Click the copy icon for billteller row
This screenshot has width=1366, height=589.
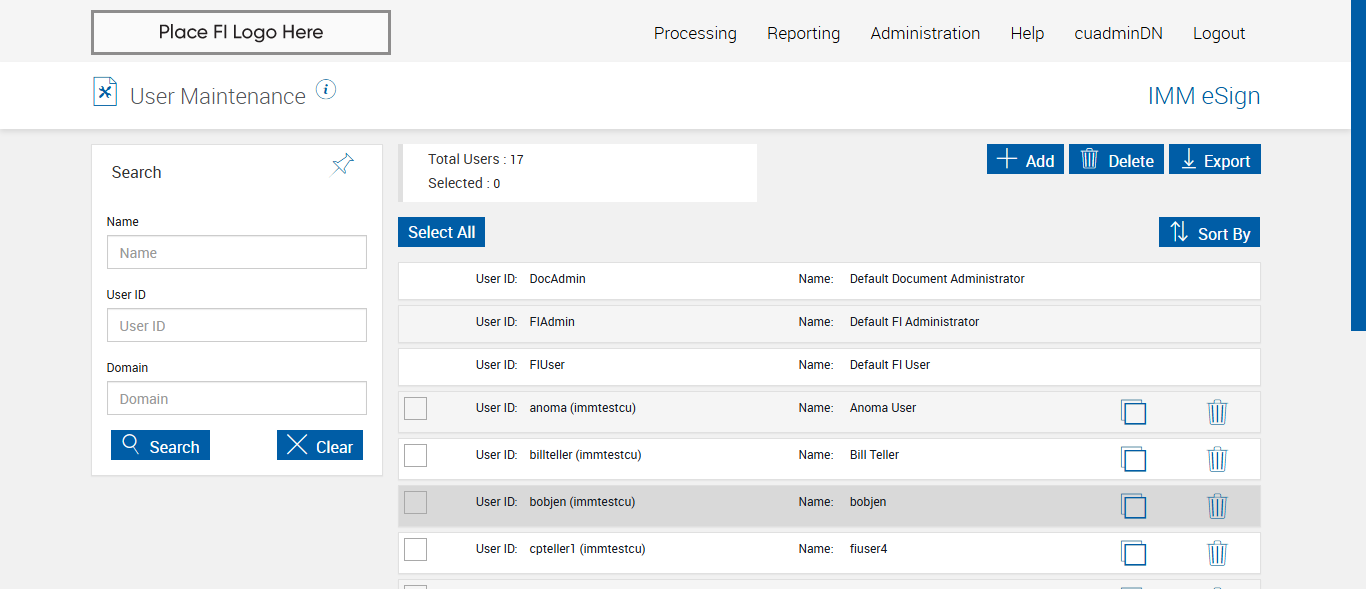(1133, 459)
